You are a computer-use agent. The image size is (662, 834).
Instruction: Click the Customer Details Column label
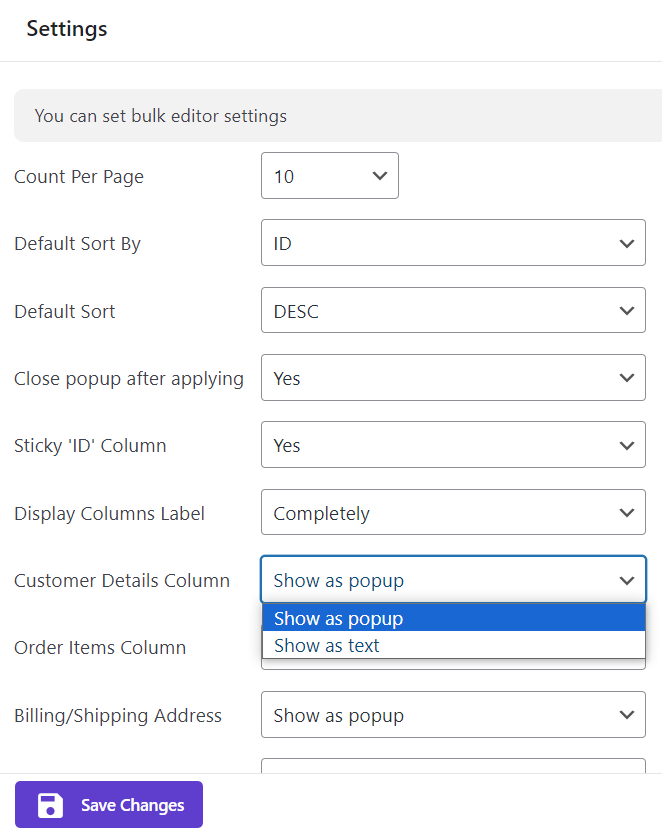pos(122,580)
